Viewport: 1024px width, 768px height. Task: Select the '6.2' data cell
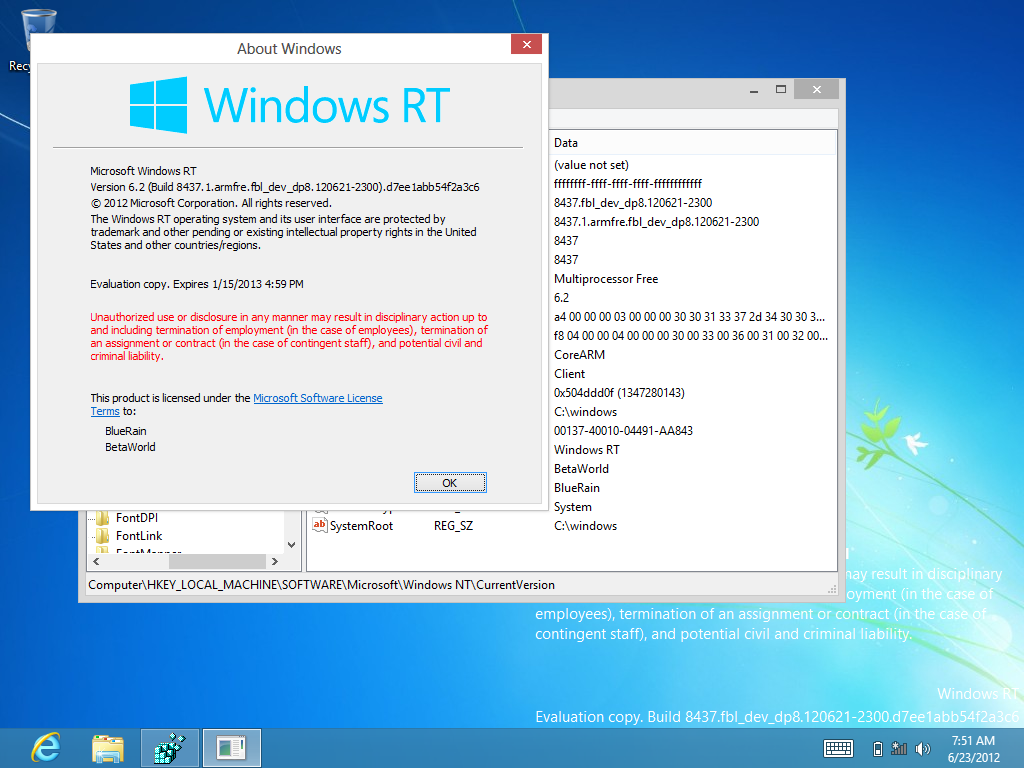coord(562,298)
